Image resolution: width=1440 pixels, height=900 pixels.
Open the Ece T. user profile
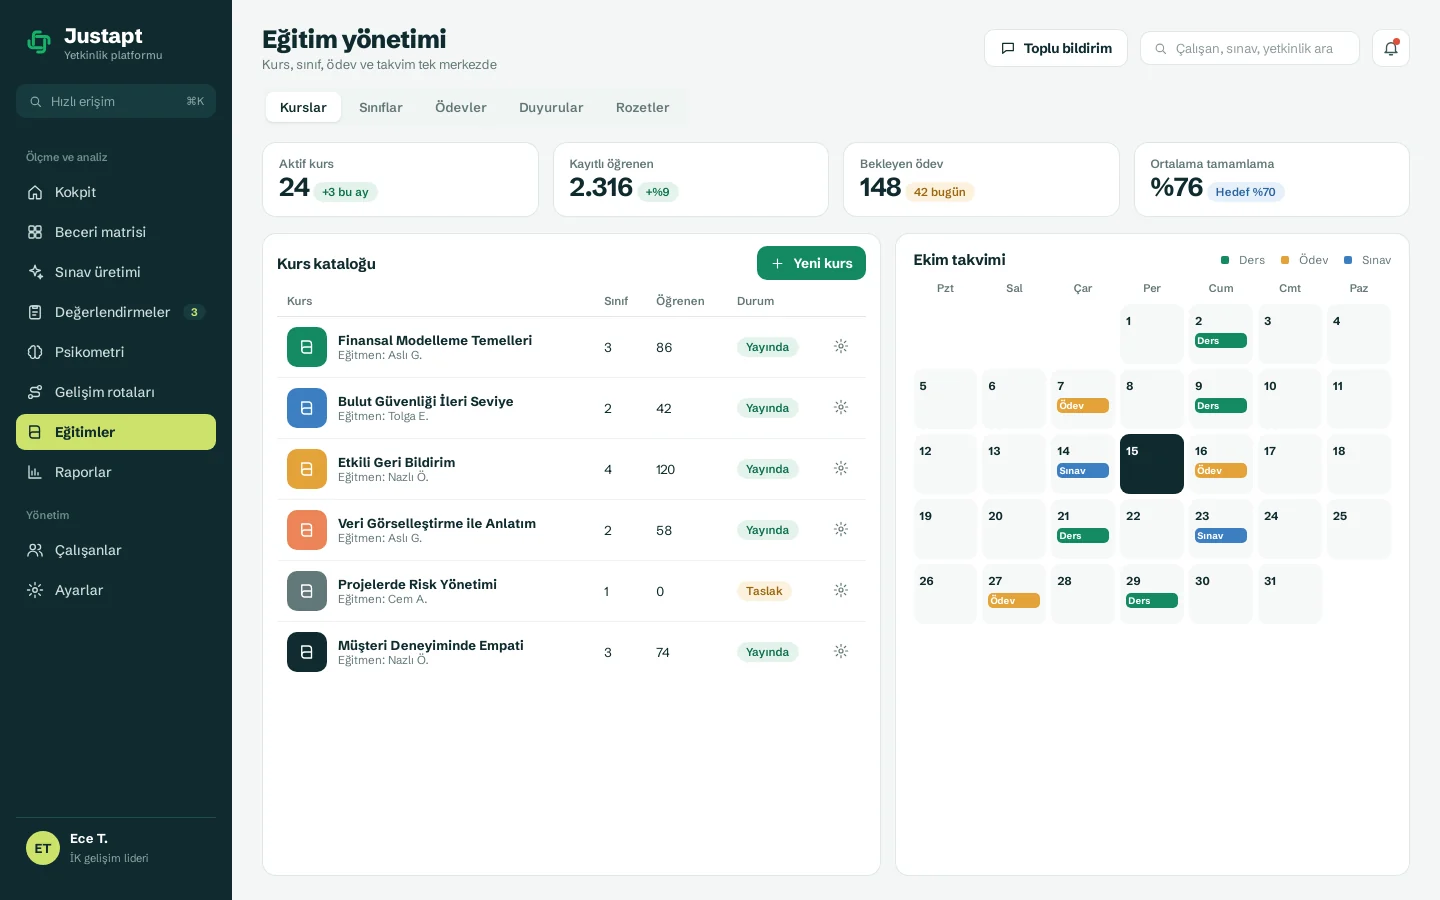click(116, 848)
